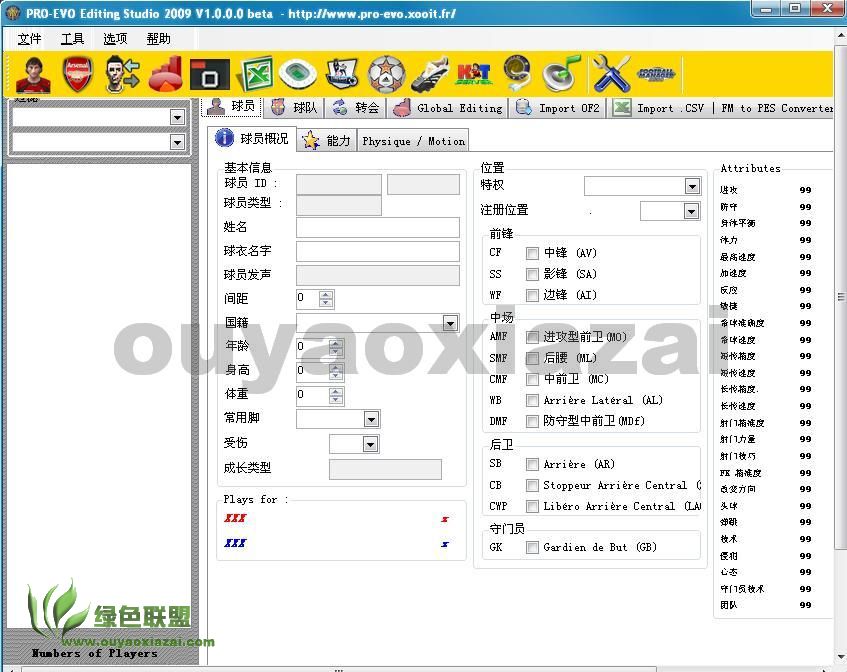847x672 pixels.
Task: Open the Import OF2 tab
Action: click(x=558, y=108)
